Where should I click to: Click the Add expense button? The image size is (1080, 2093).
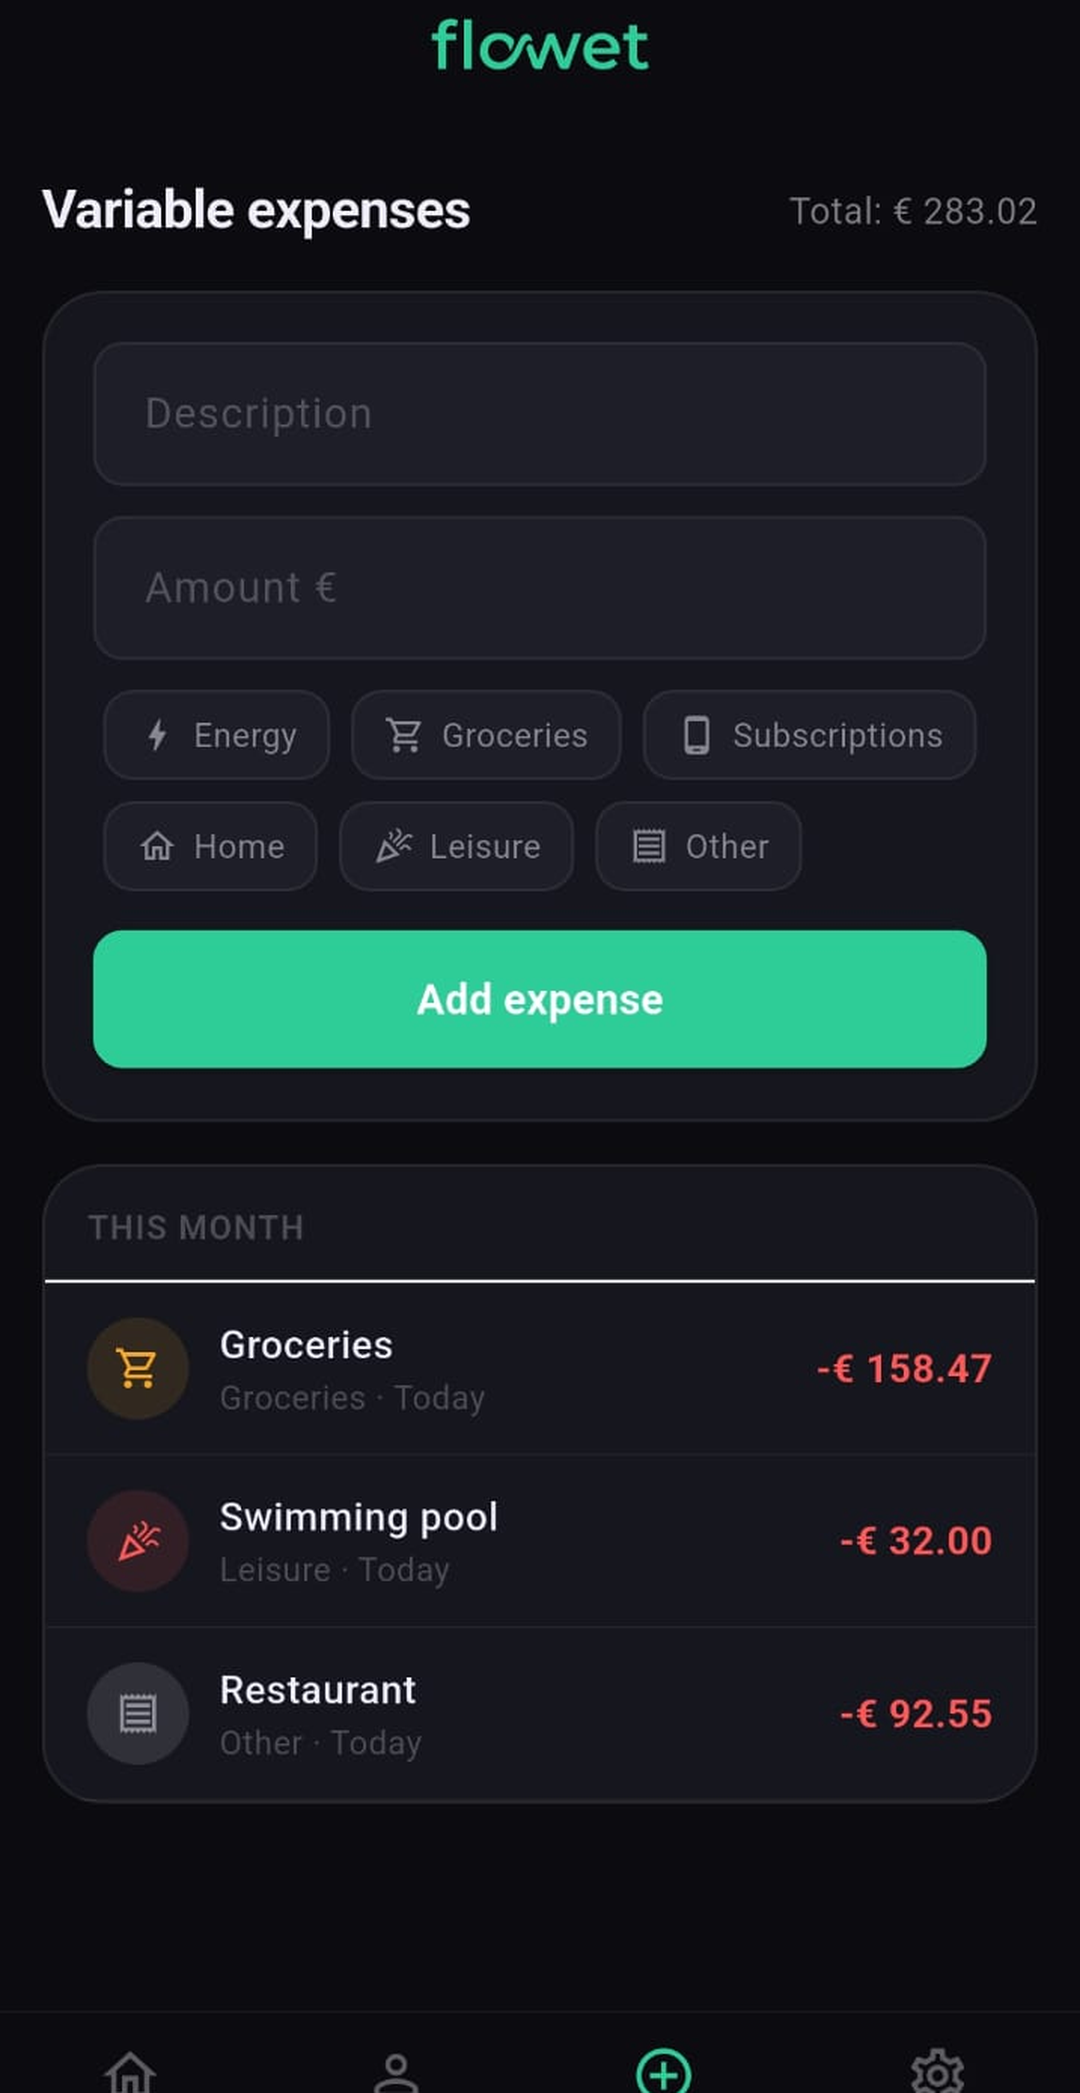click(x=540, y=999)
